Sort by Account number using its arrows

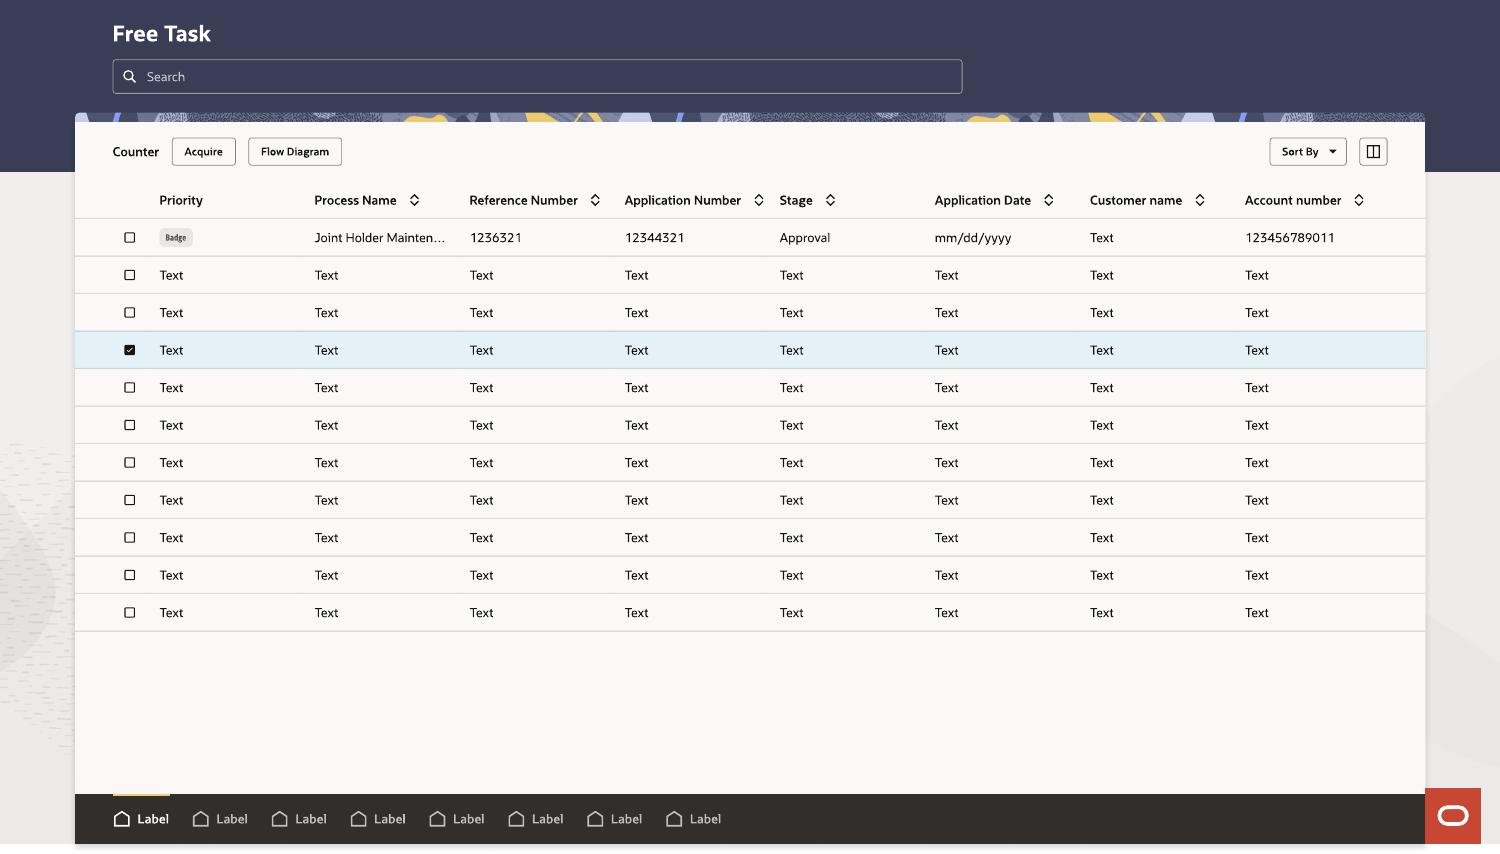pyautogui.click(x=1359, y=201)
